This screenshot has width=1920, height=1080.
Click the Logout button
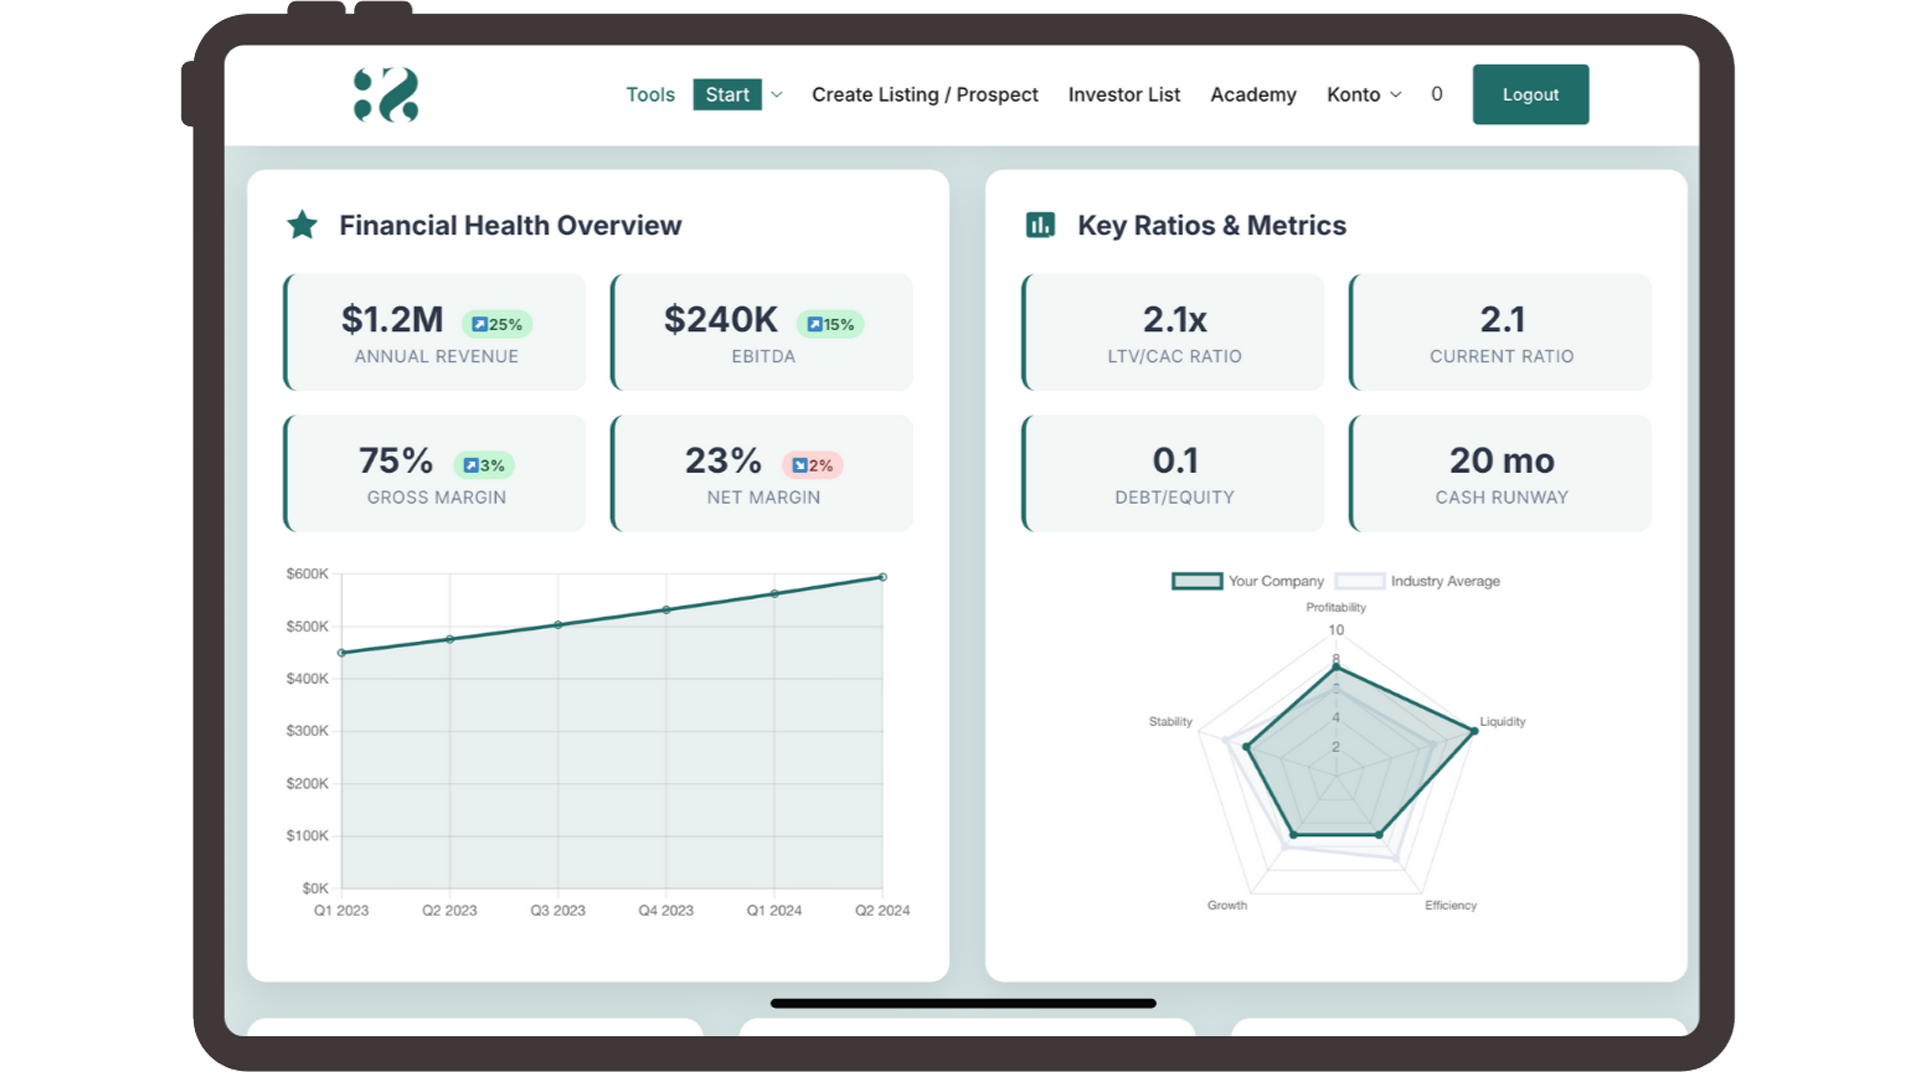[x=1530, y=94]
